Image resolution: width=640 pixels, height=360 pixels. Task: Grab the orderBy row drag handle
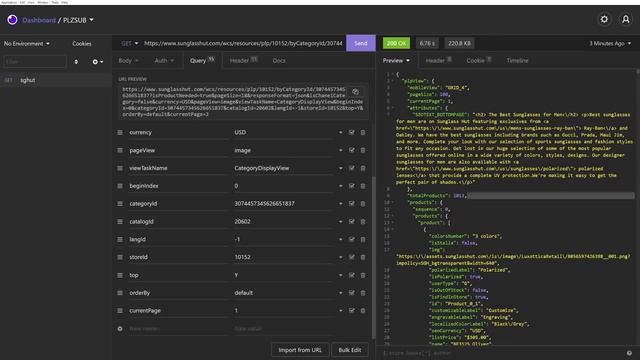120,293
